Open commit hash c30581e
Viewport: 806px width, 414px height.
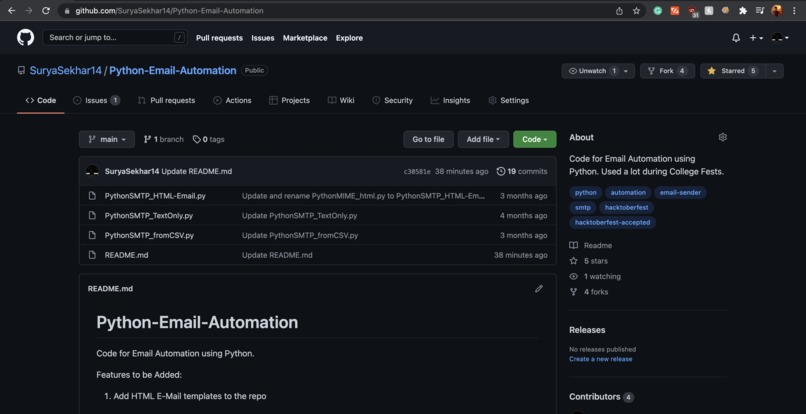pyautogui.click(x=417, y=172)
